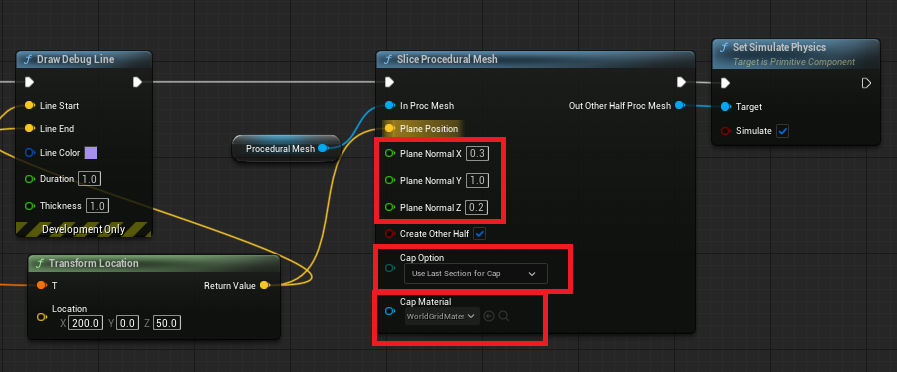Click the Create Other Half boolean pin
Image resolution: width=897 pixels, height=372 pixels.
[390, 234]
